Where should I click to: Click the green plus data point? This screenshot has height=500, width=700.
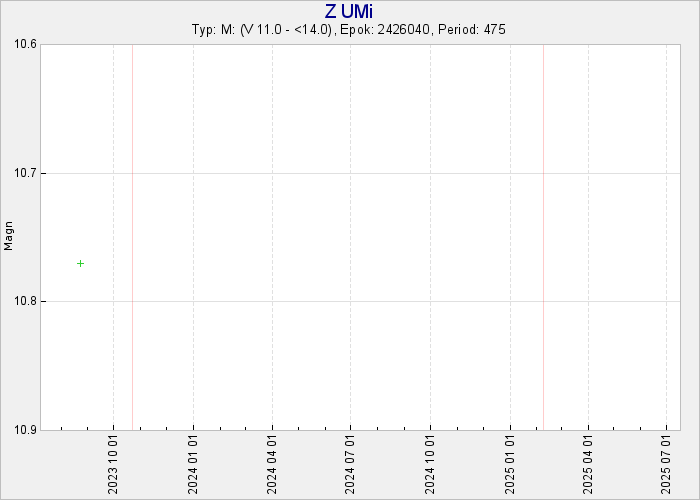pyautogui.click(x=80, y=263)
